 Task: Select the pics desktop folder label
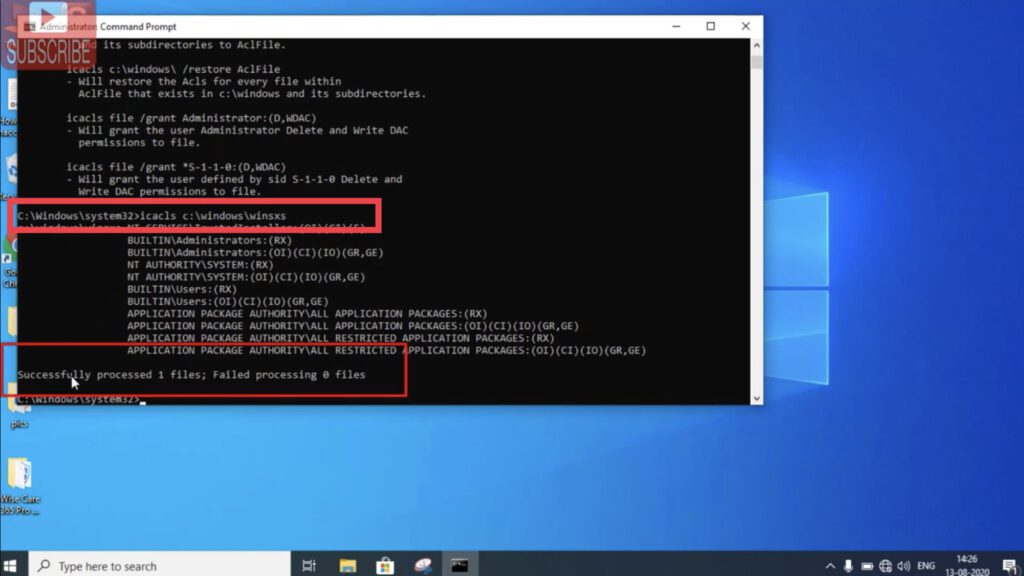(x=20, y=424)
